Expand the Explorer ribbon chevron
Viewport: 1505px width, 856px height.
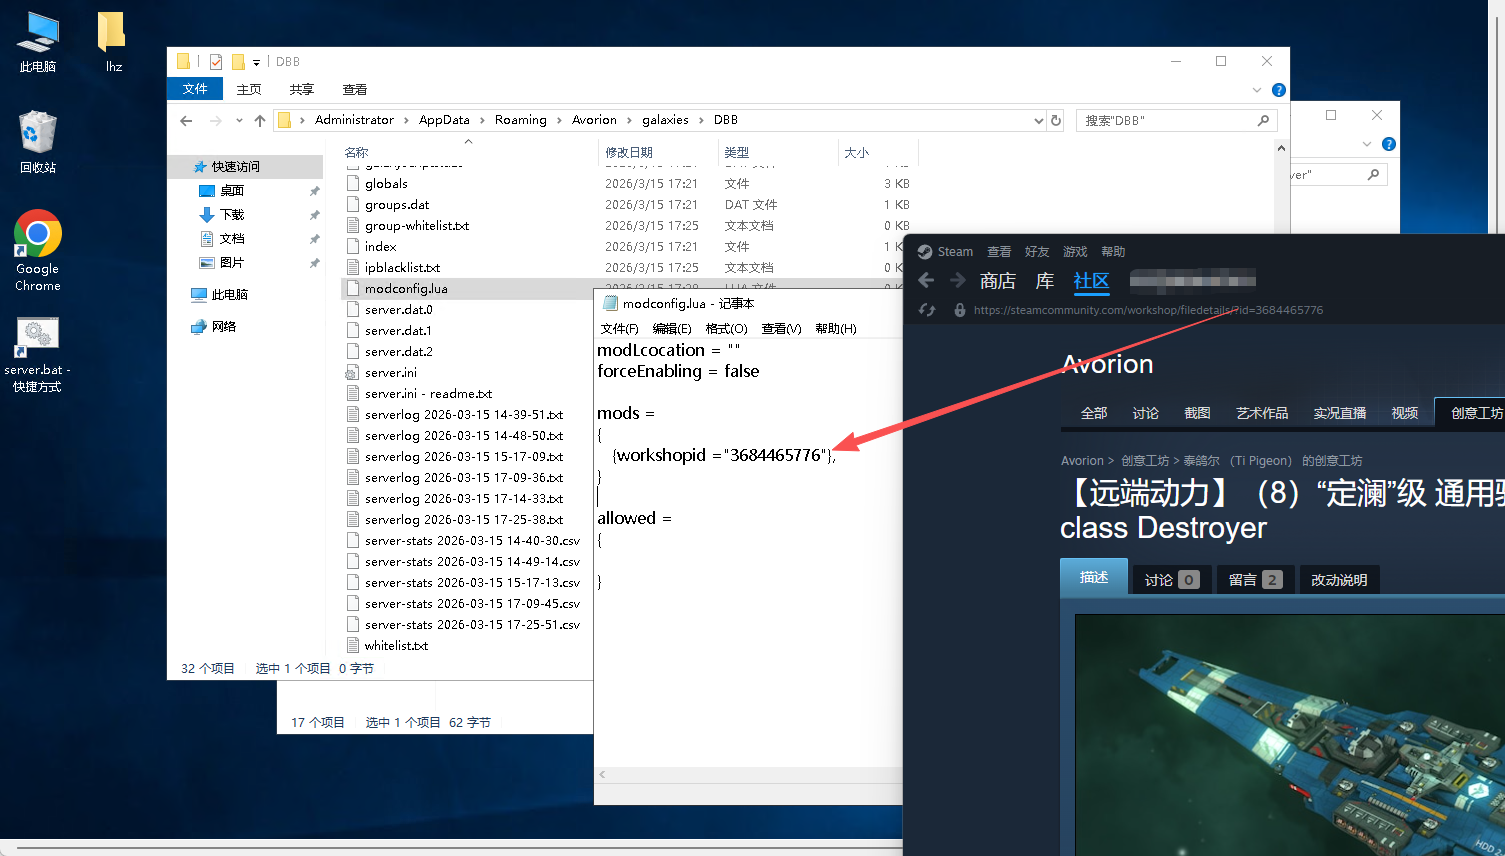point(1257,90)
